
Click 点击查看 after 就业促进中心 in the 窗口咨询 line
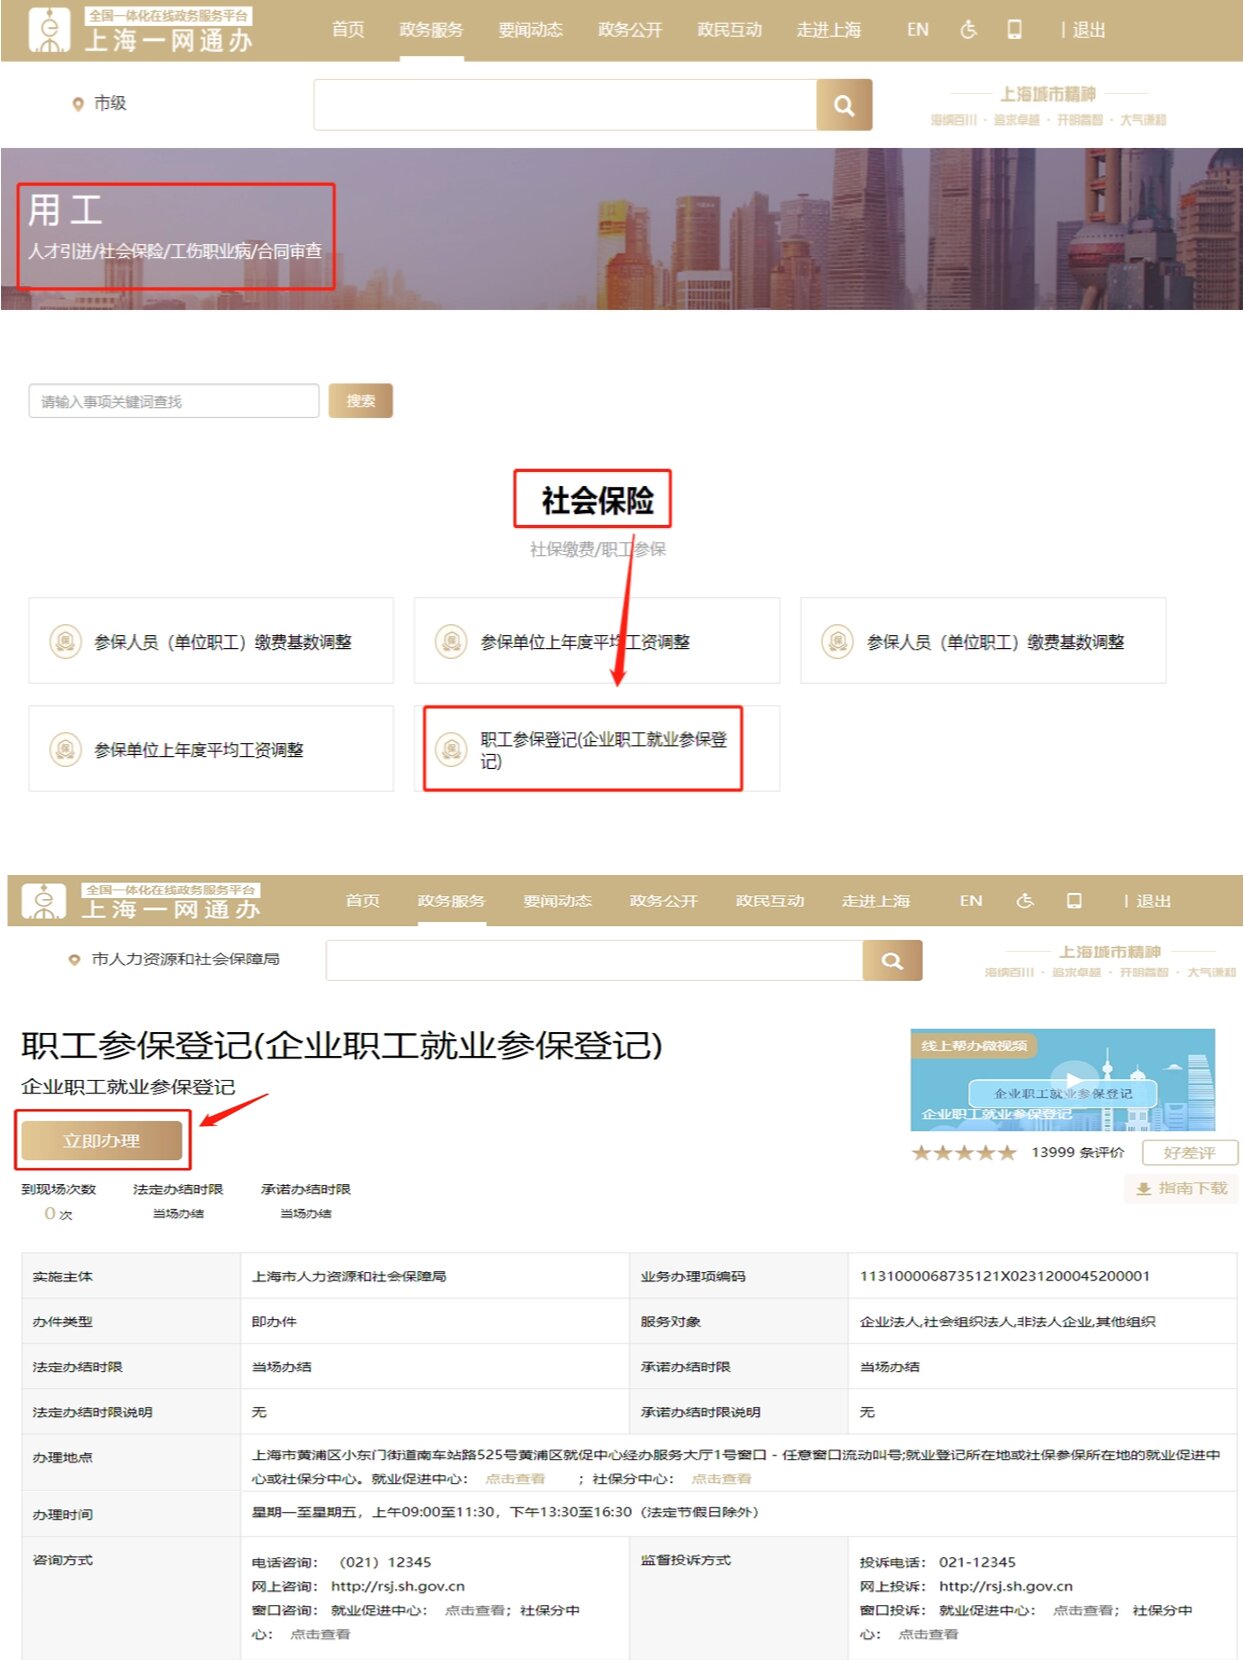[475, 1610]
